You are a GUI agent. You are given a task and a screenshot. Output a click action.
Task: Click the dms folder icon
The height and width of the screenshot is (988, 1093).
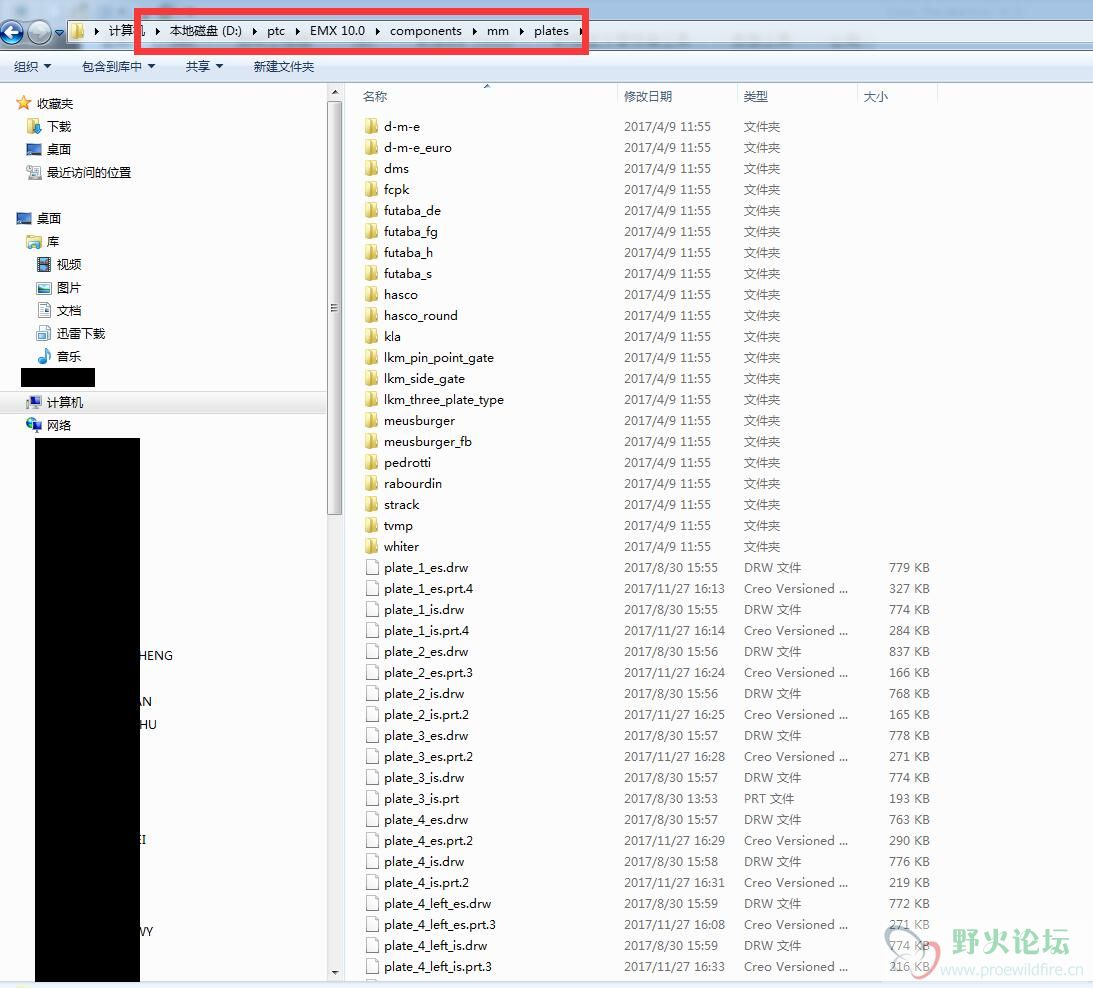point(372,168)
